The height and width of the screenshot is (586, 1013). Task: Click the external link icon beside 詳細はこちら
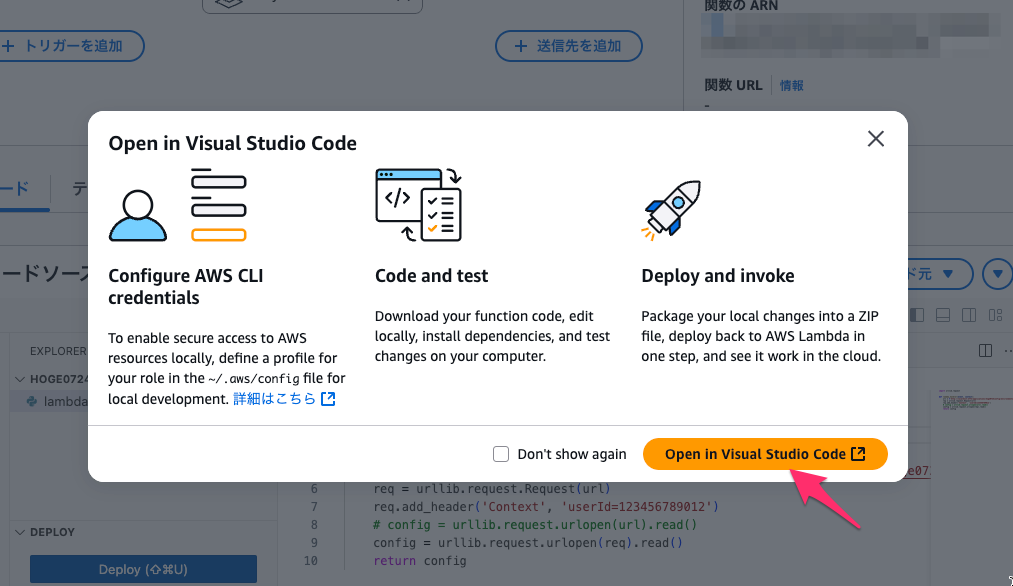click(328, 399)
